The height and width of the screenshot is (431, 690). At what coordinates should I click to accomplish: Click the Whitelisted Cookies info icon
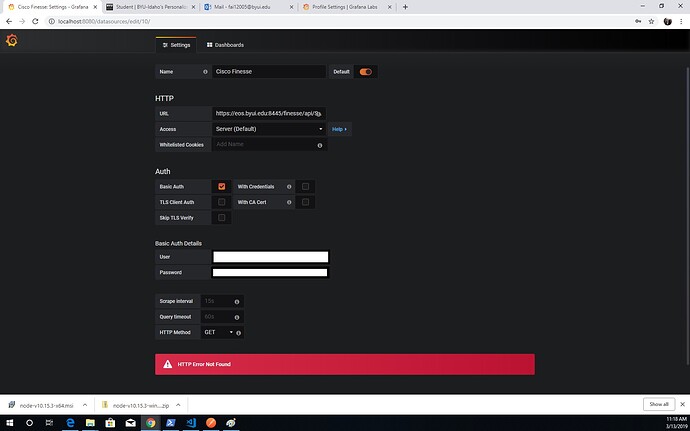pyautogui.click(x=320, y=145)
